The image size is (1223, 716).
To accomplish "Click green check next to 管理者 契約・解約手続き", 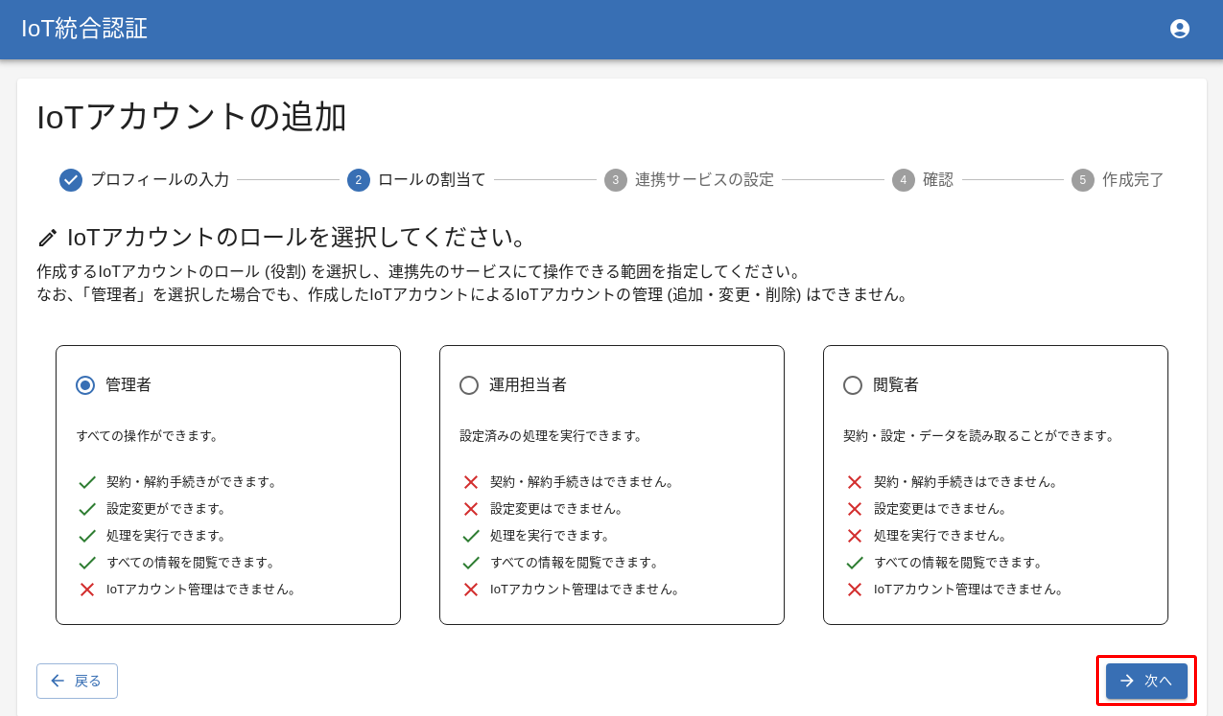I will (x=87, y=482).
